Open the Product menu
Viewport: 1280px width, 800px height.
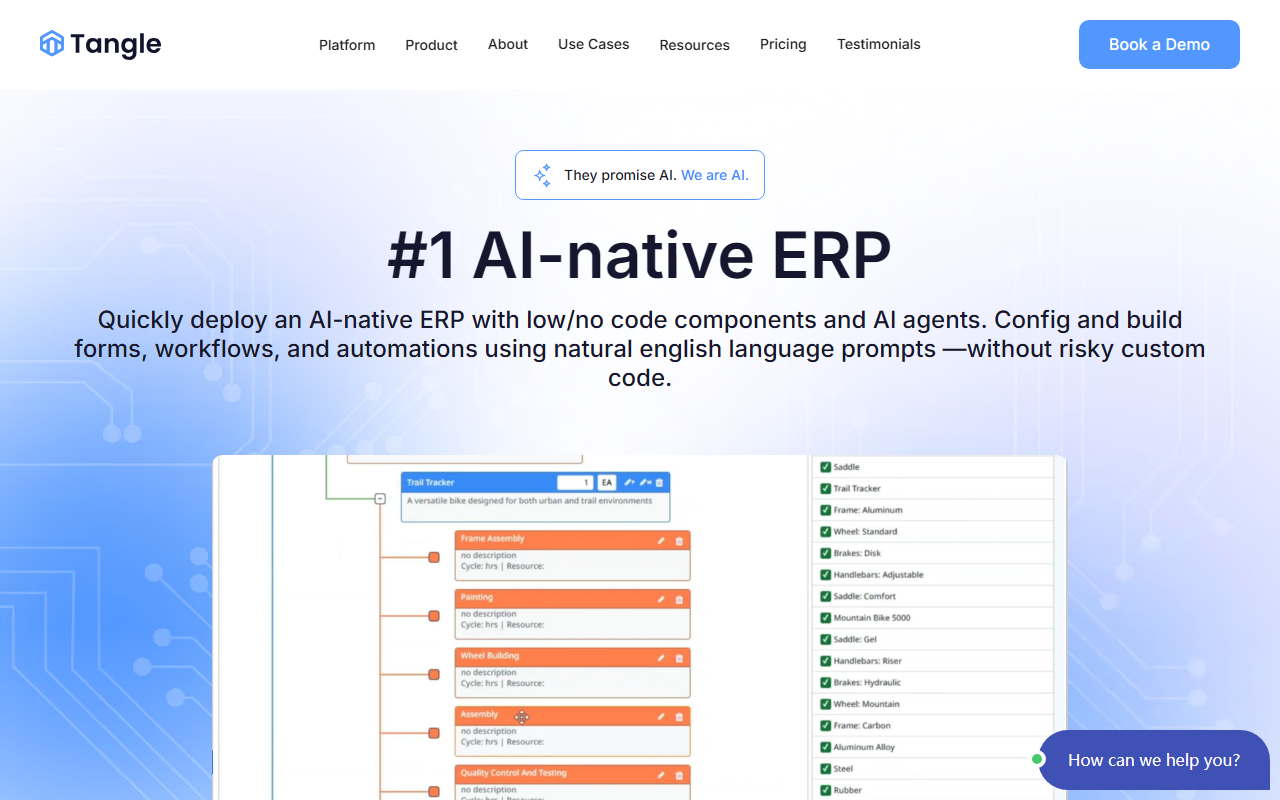(x=432, y=45)
